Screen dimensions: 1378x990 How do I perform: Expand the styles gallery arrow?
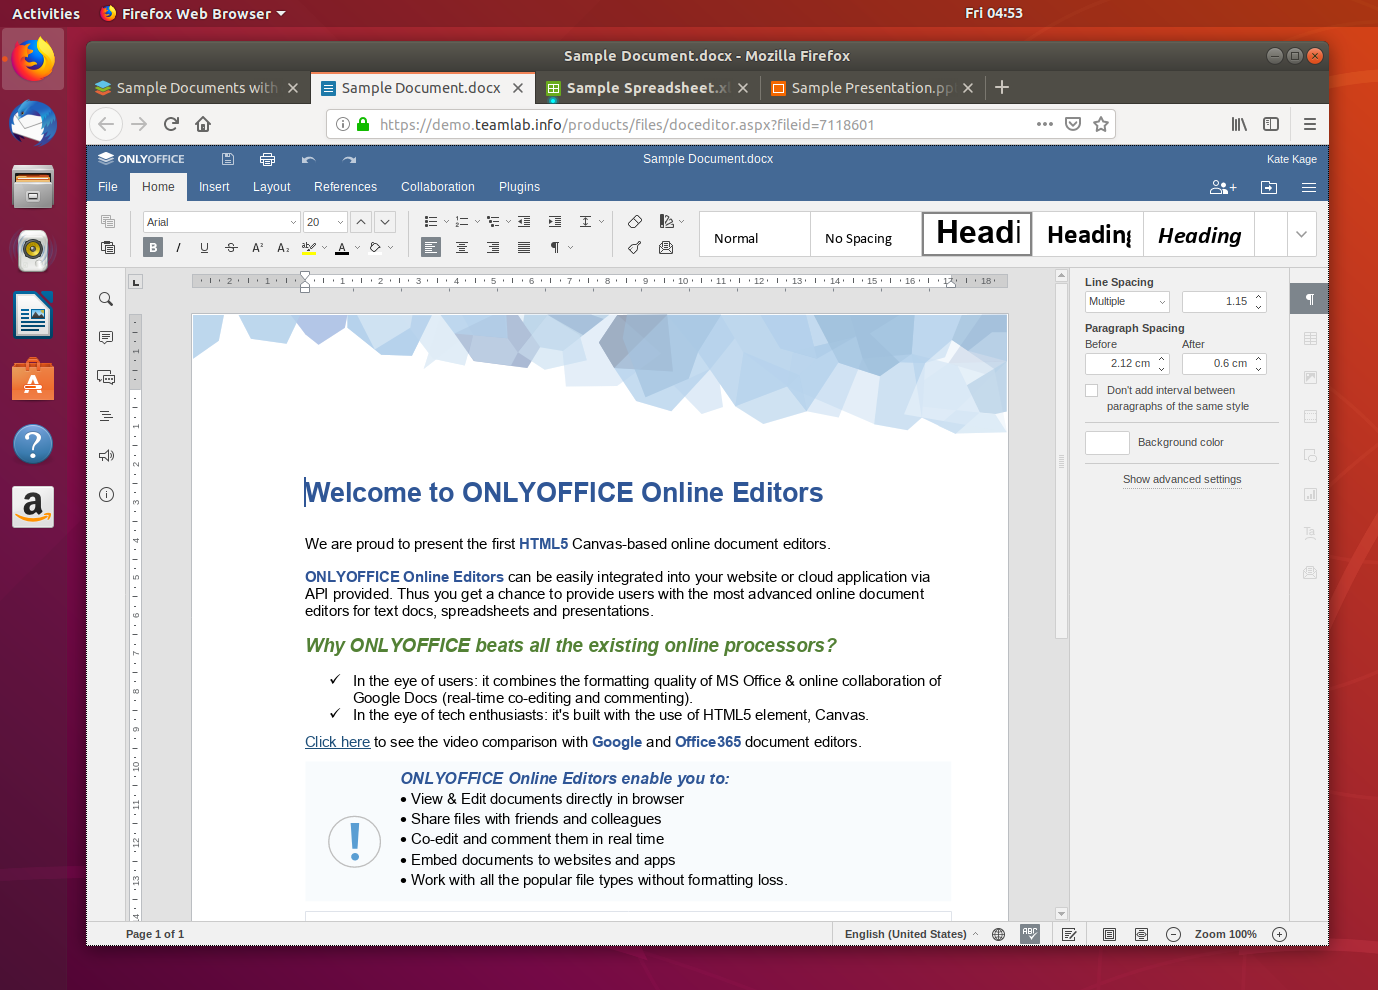[x=1301, y=234]
